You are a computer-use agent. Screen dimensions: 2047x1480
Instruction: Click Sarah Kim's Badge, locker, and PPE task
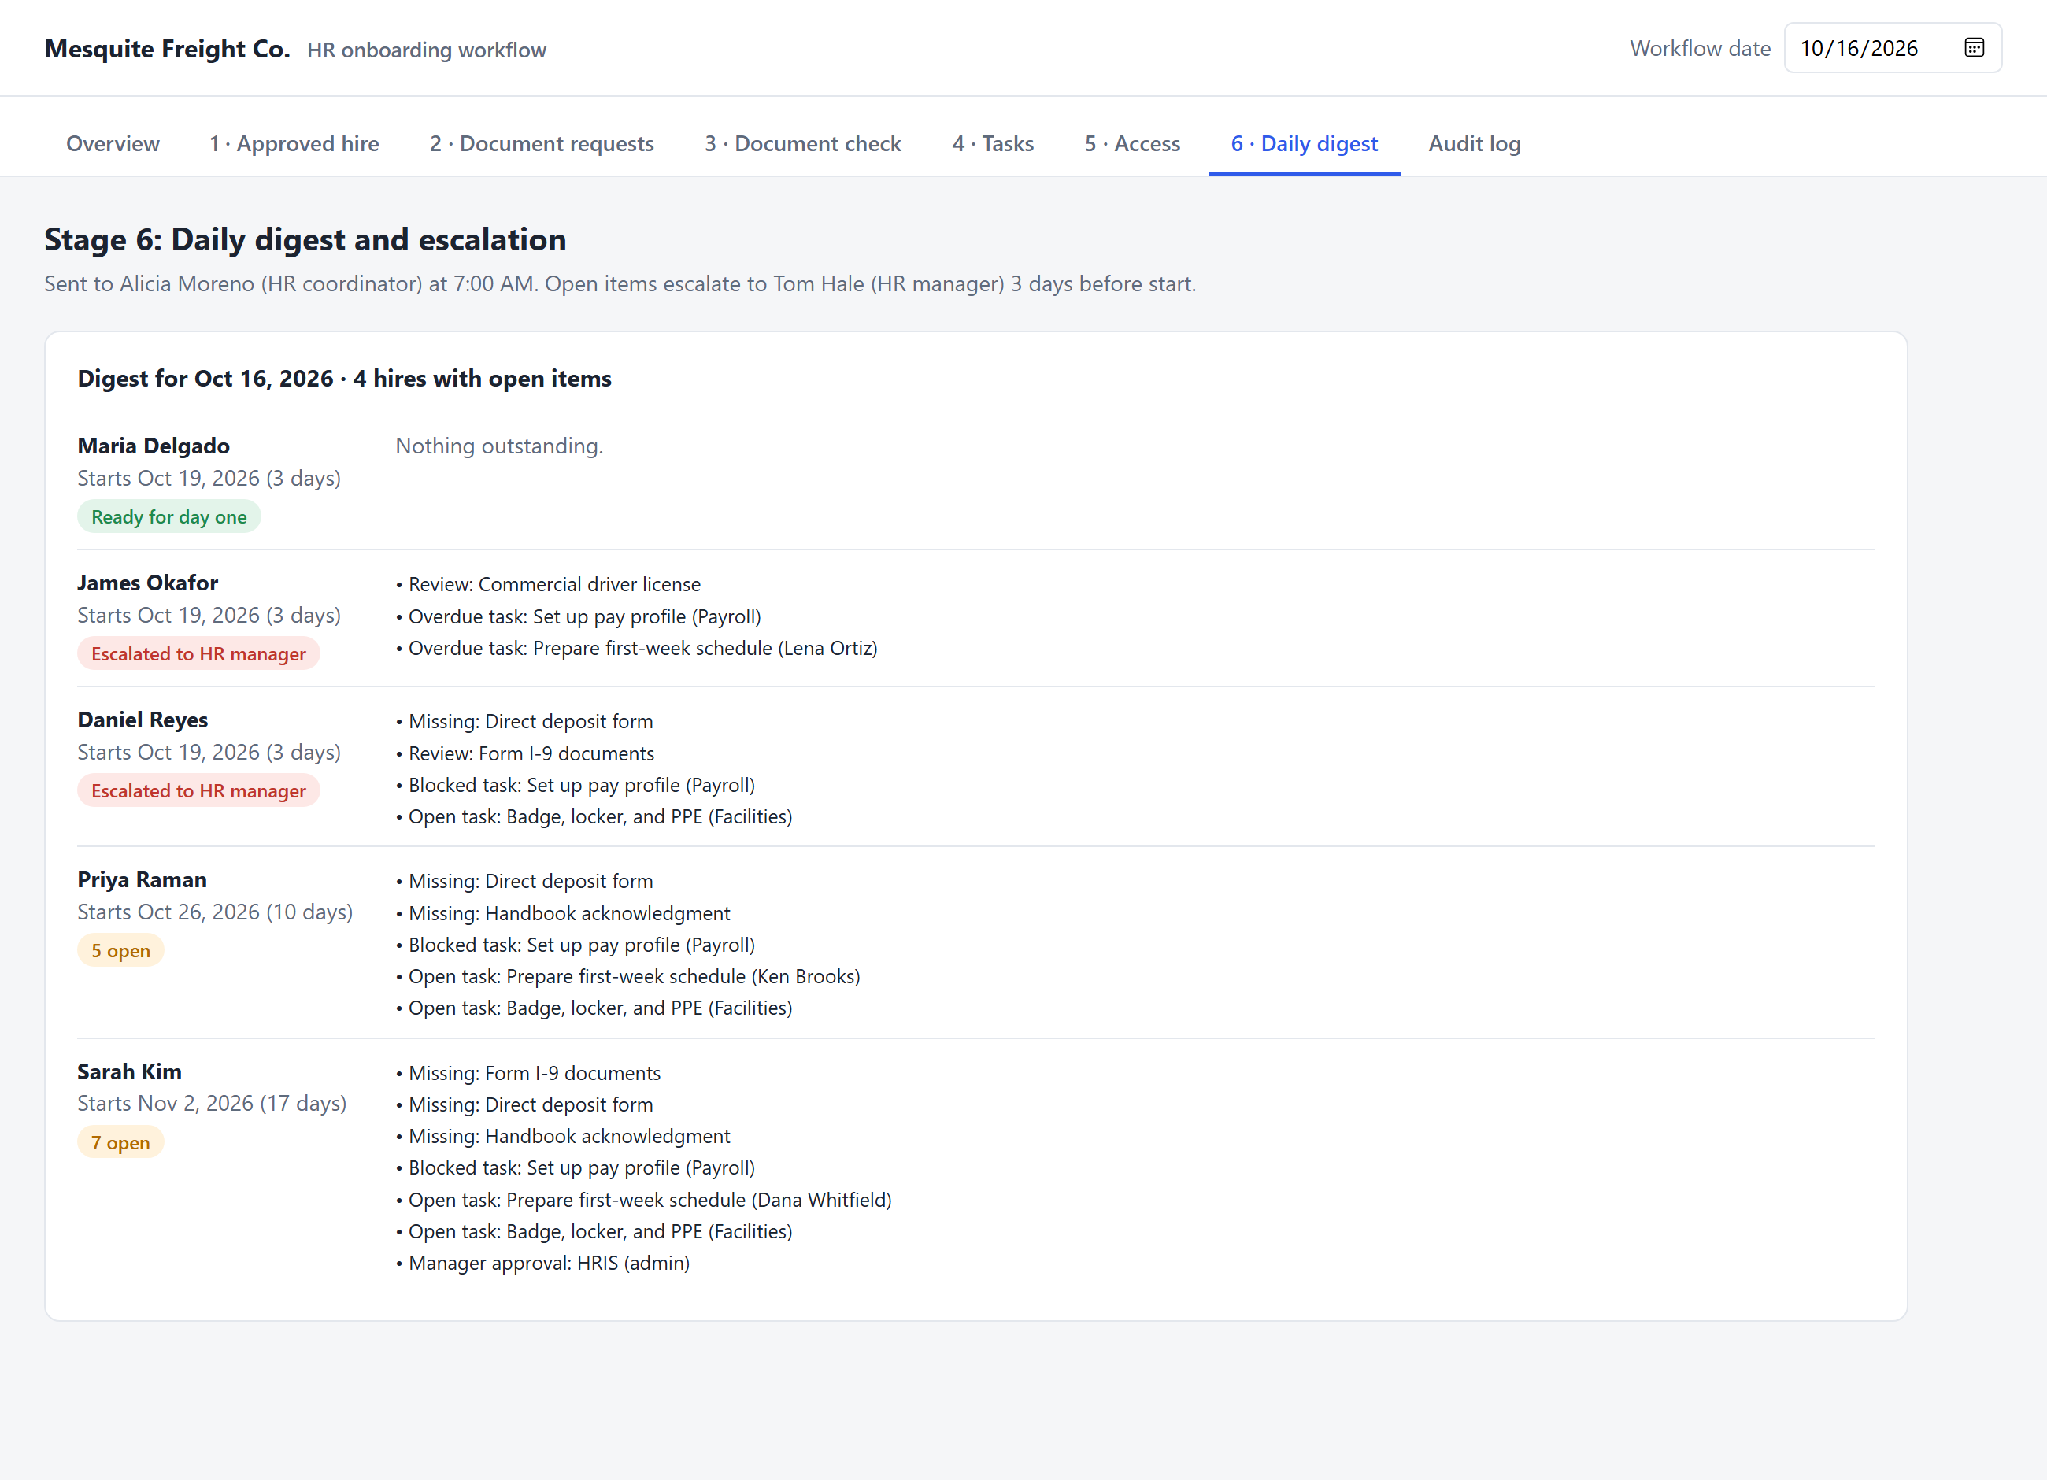(x=594, y=1231)
